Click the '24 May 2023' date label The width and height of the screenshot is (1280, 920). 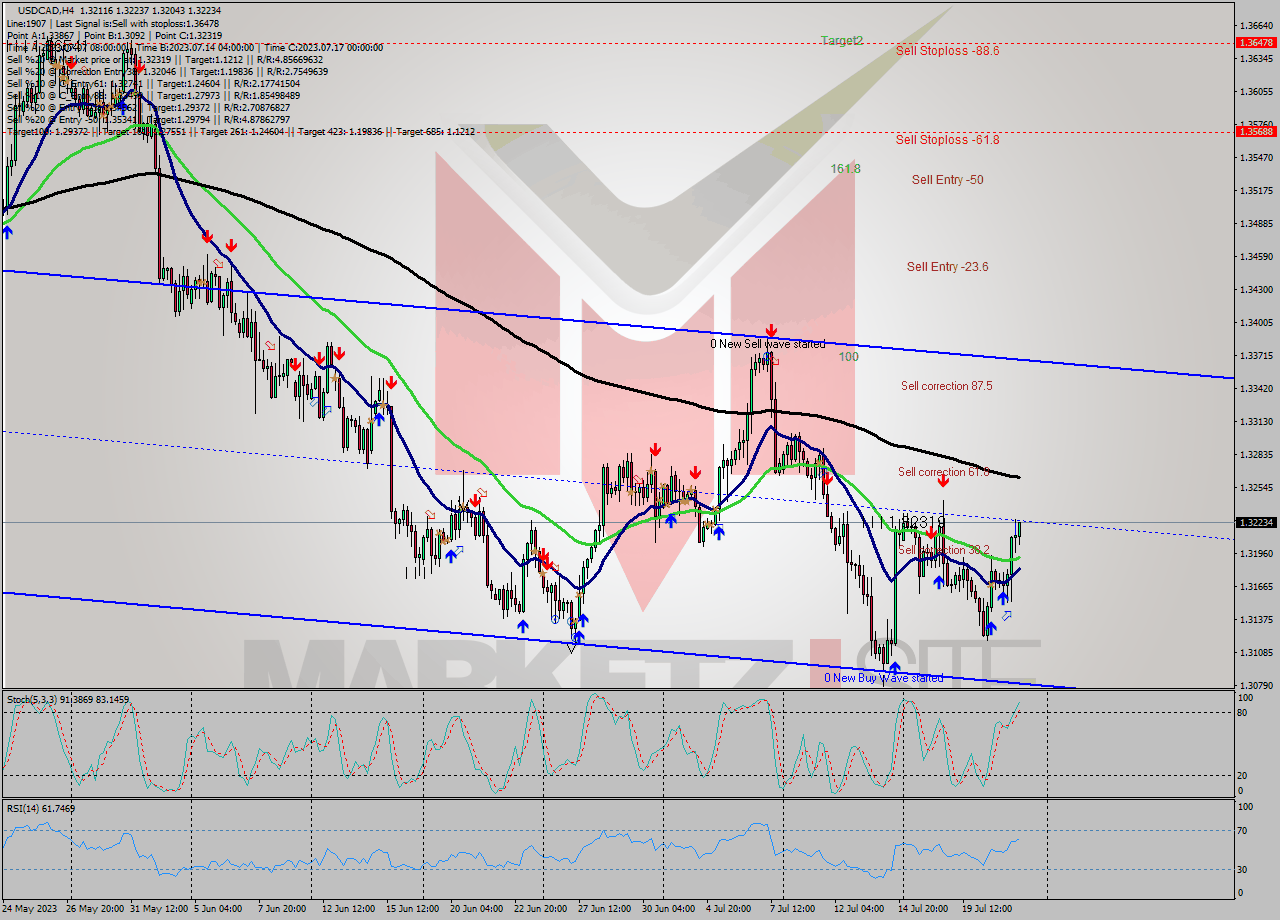point(31,909)
